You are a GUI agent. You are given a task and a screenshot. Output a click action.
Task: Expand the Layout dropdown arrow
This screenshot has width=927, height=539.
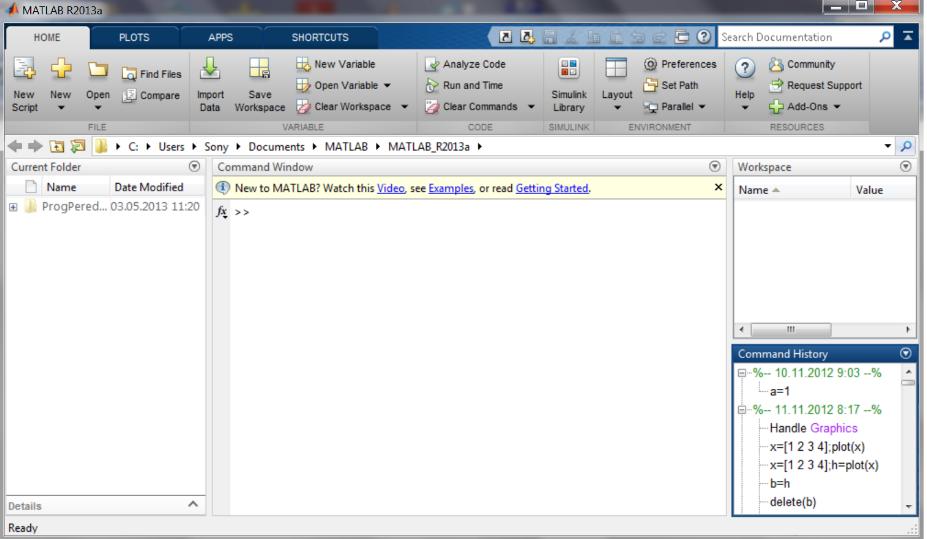pyautogui.click(x=617, y=108)
